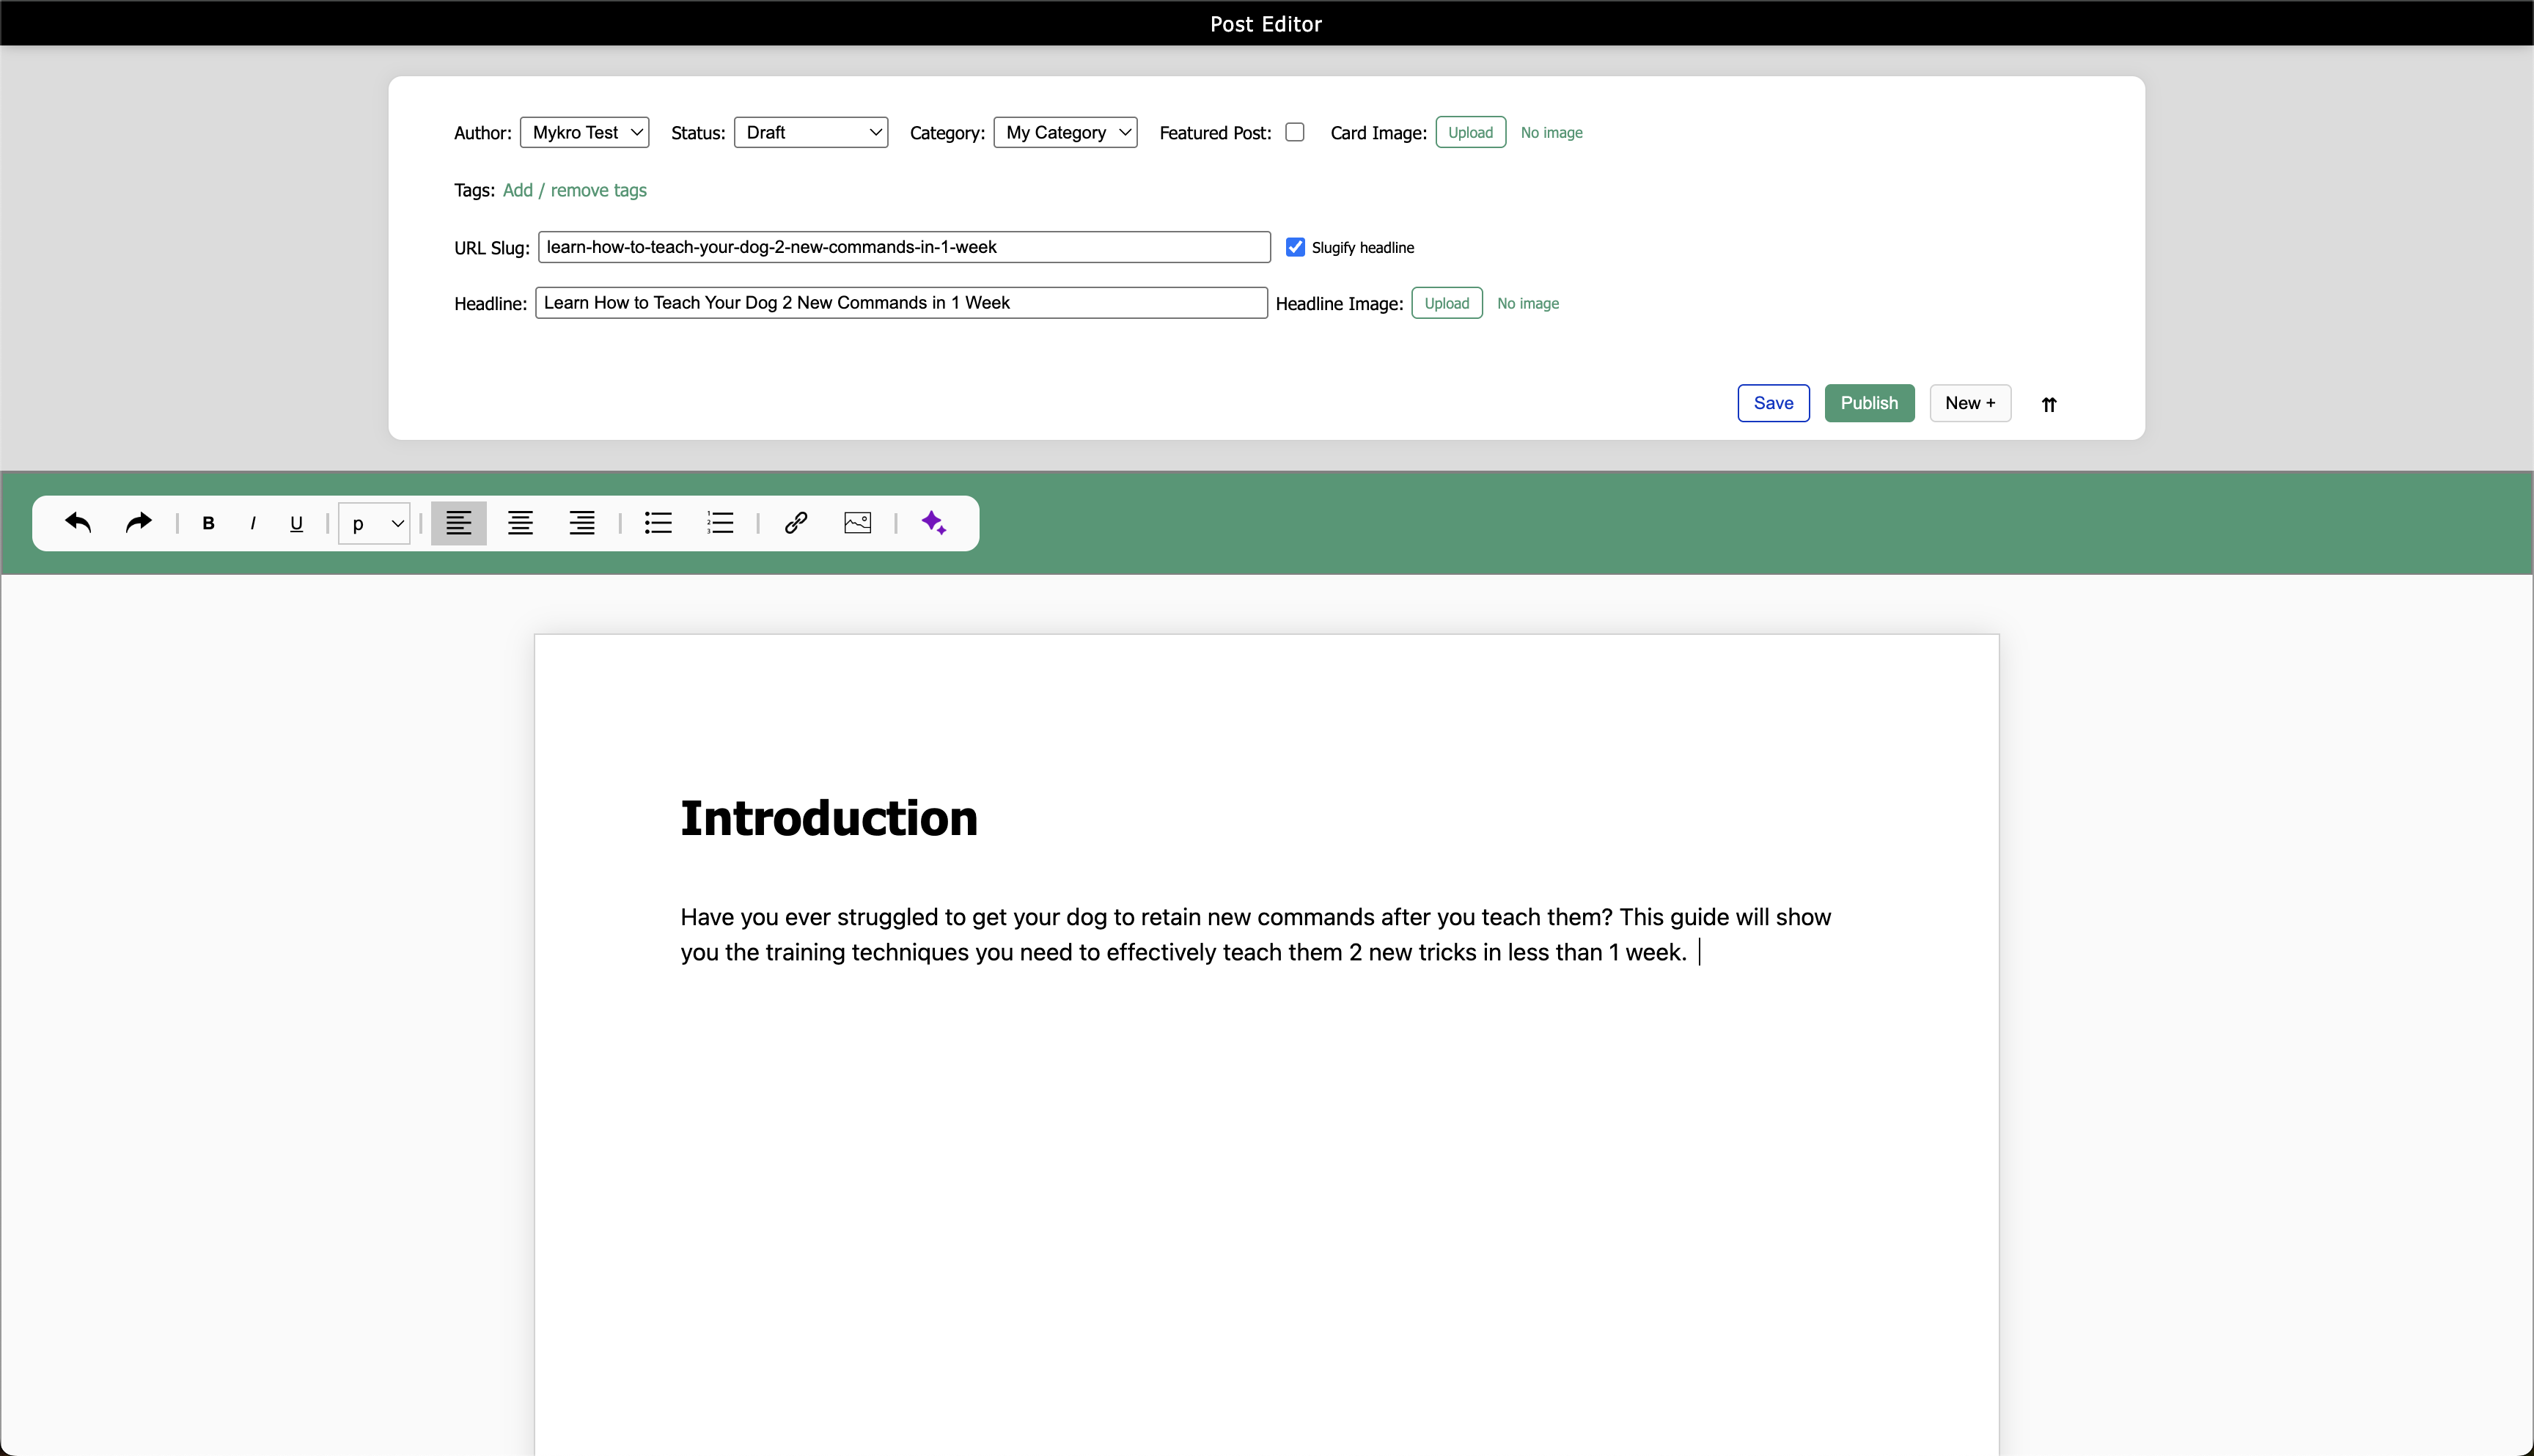The height and width of the screenshot is (1456, 2534).
Task: Toggle italic formatting
Action: pos(253,523)
